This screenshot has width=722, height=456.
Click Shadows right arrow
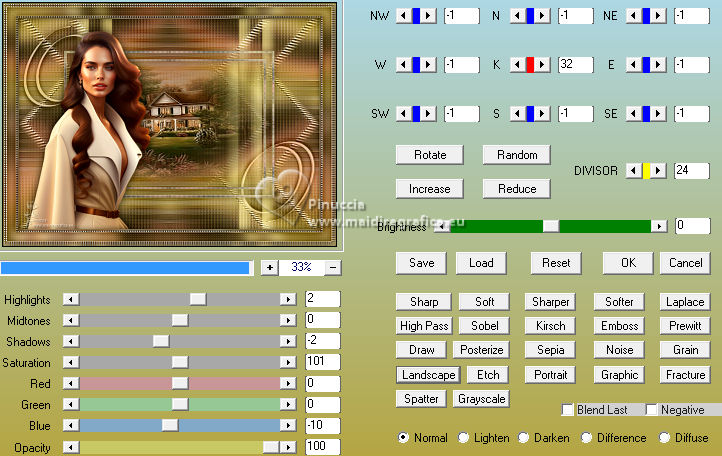[x=288, y=341]
